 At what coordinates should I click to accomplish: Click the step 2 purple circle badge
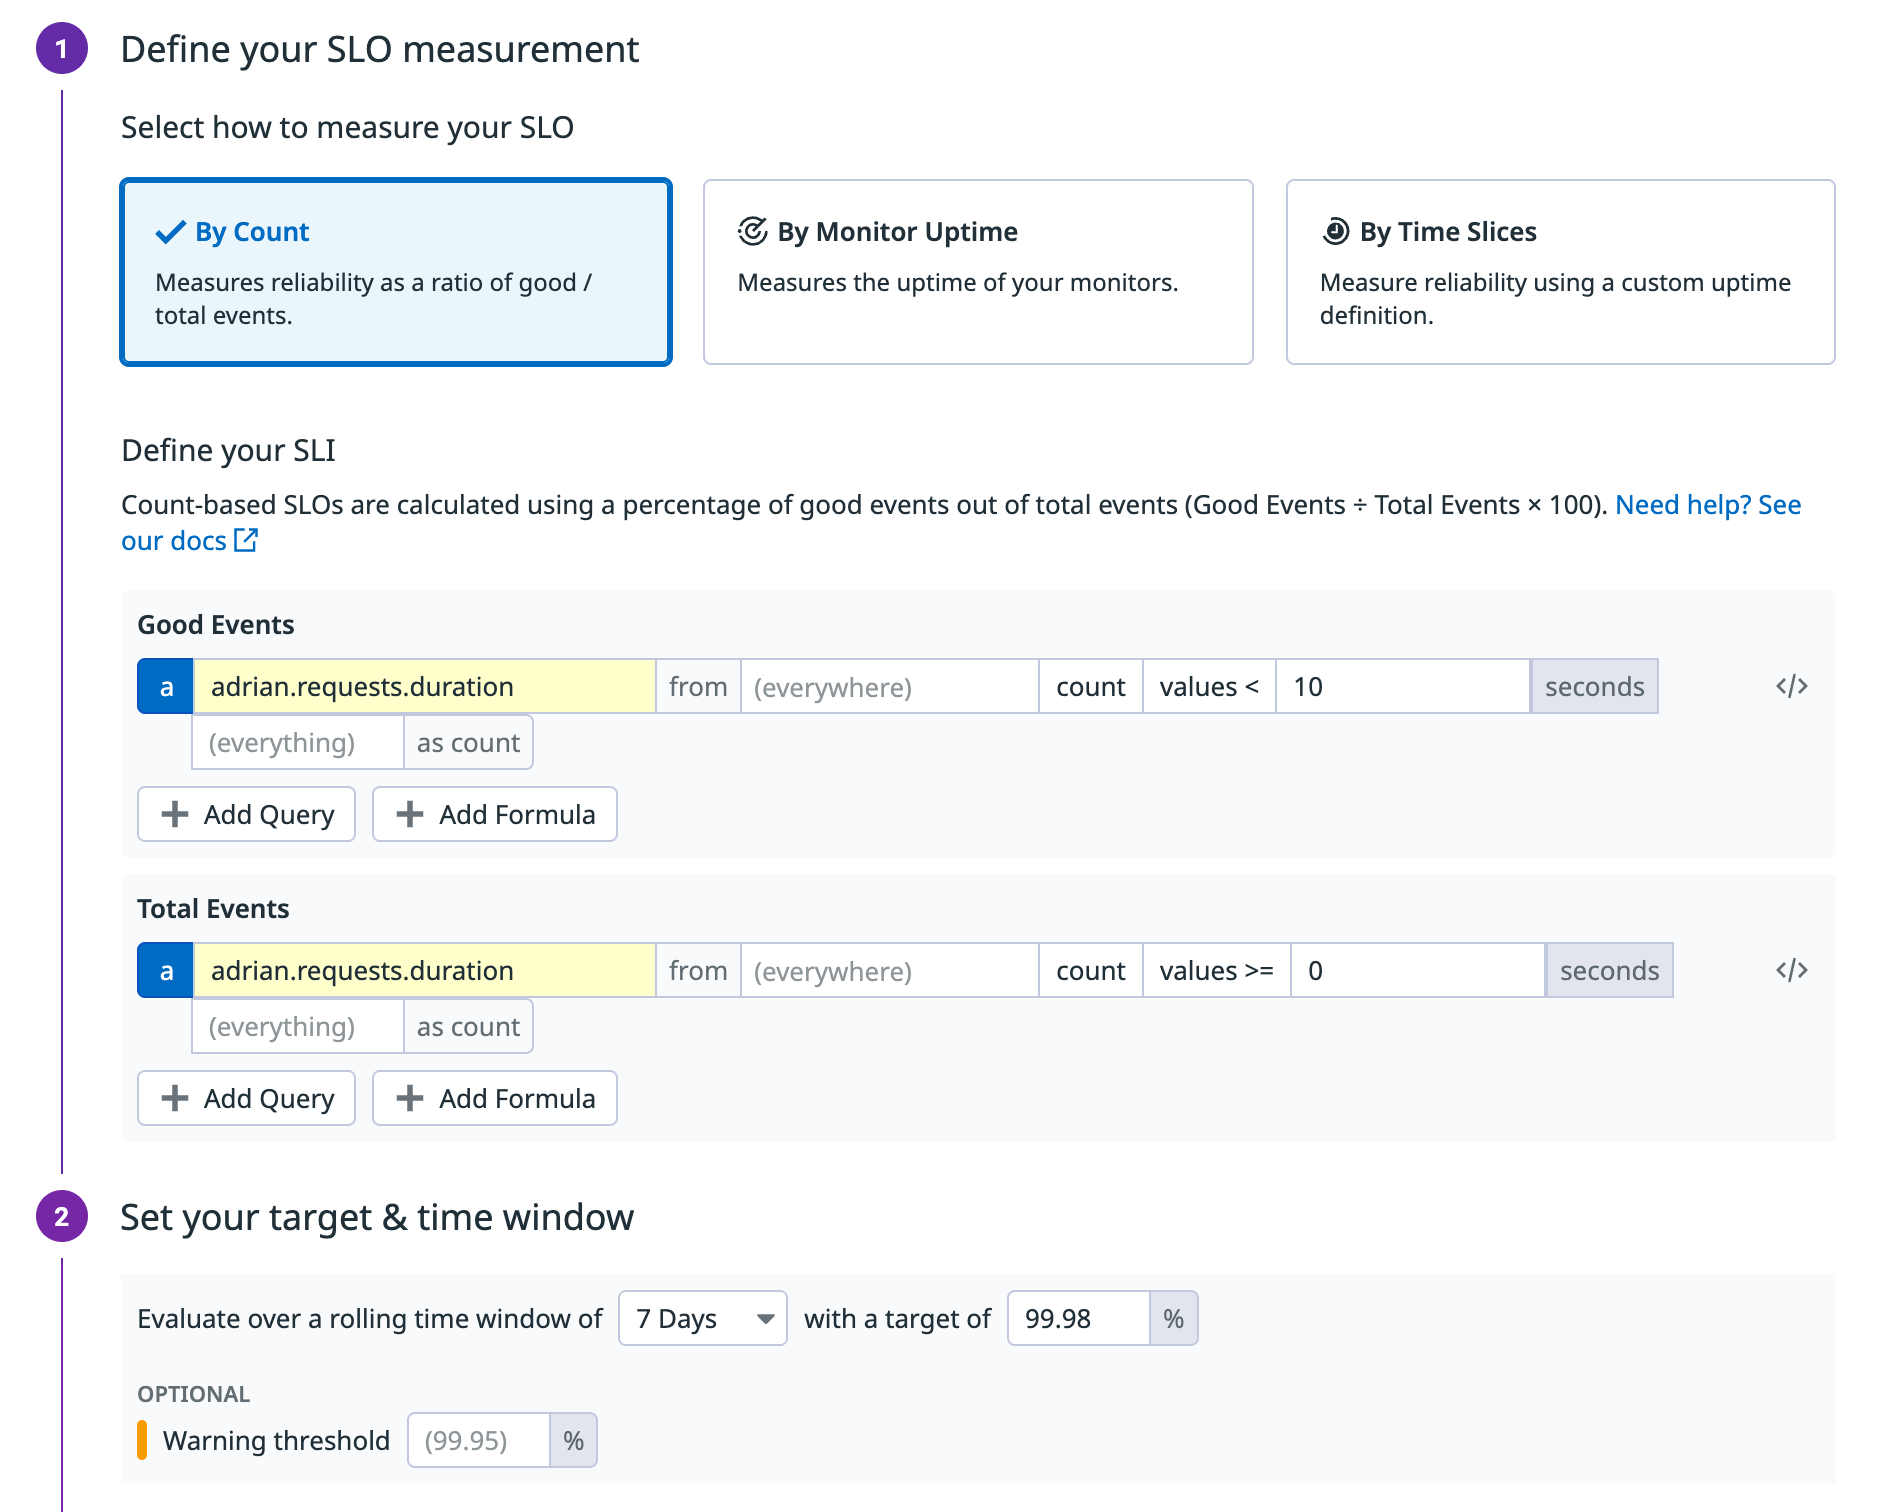pos(62,1216)
